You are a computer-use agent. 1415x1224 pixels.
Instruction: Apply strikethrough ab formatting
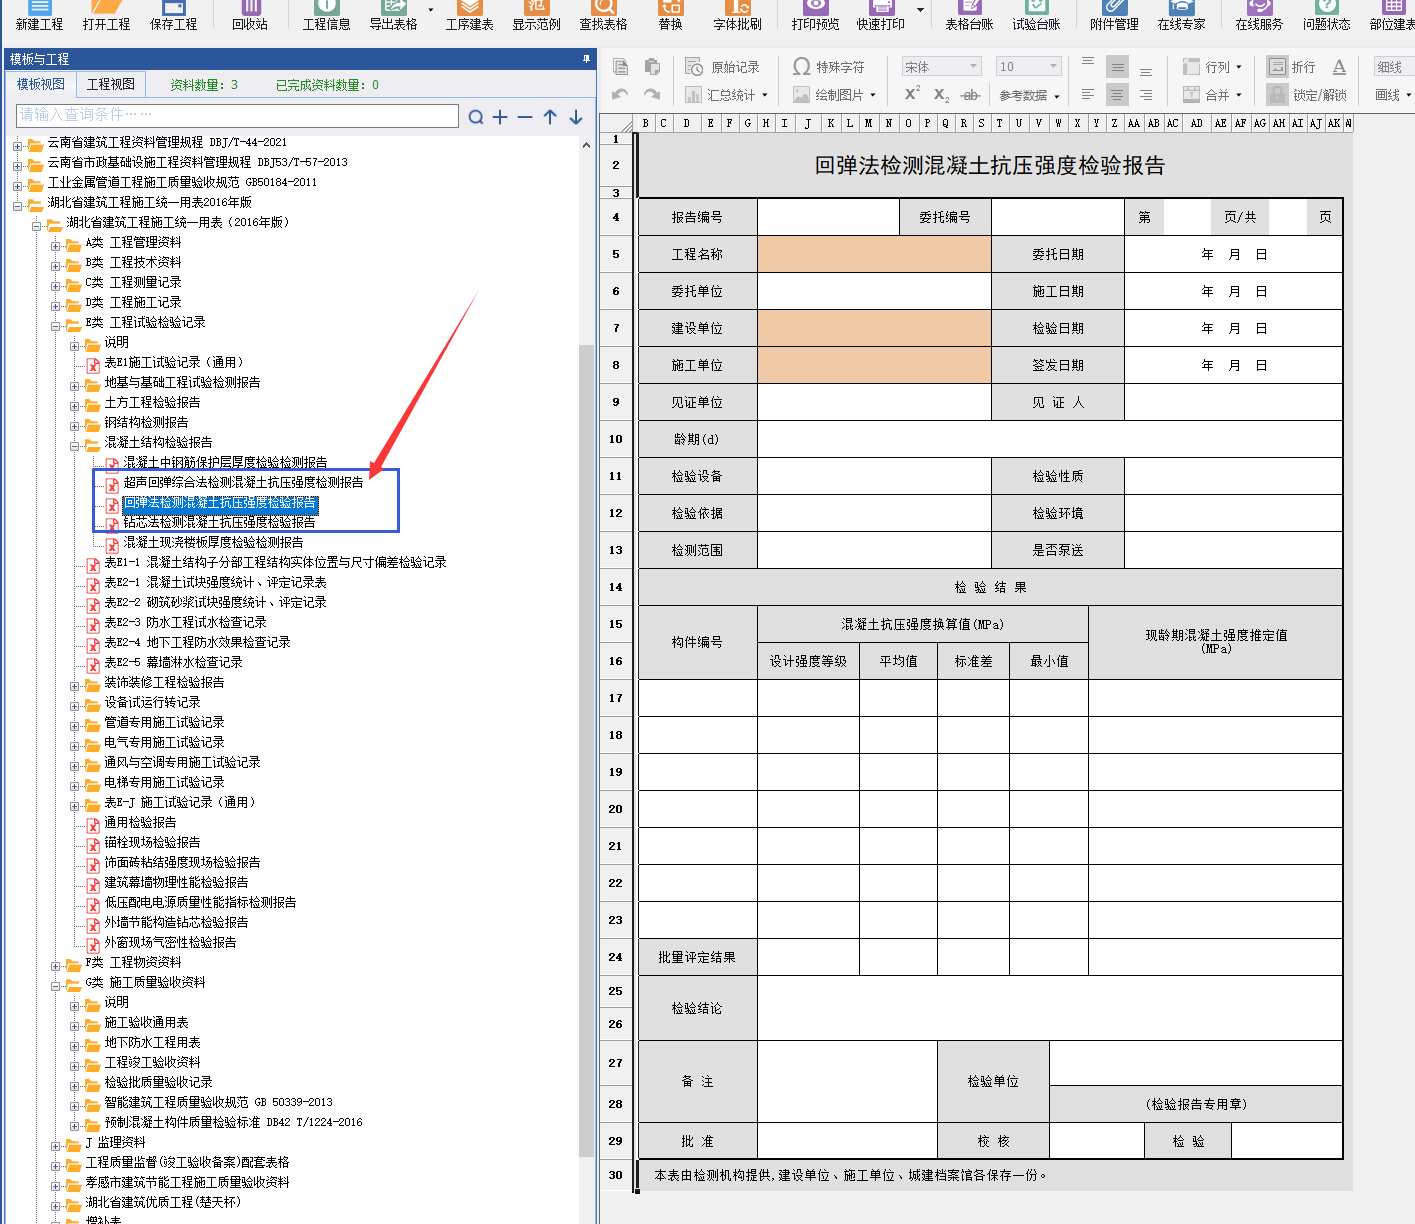(969, 95)
